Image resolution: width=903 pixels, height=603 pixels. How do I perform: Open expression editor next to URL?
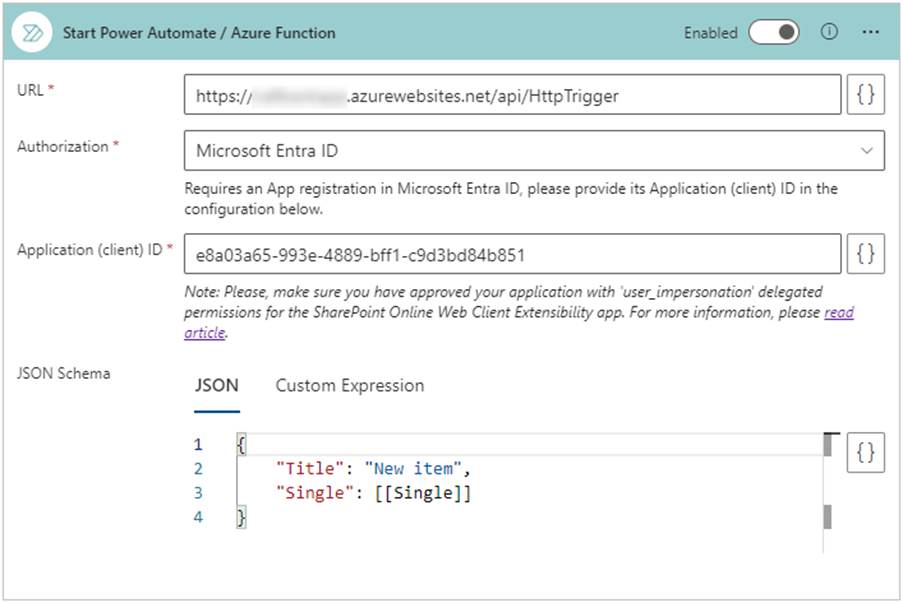click(866, 94)
